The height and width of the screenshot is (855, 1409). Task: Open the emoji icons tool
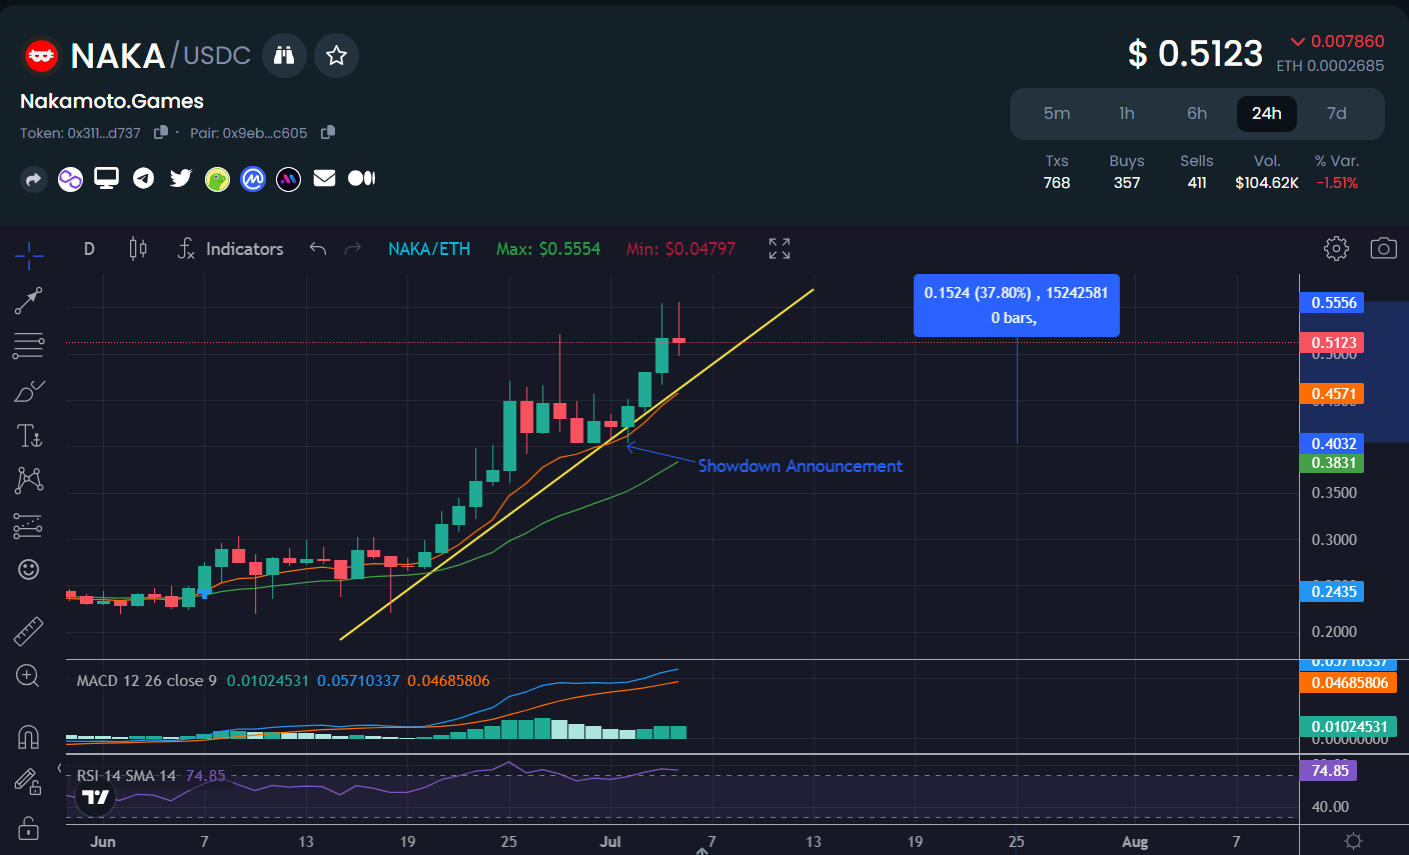29,569
